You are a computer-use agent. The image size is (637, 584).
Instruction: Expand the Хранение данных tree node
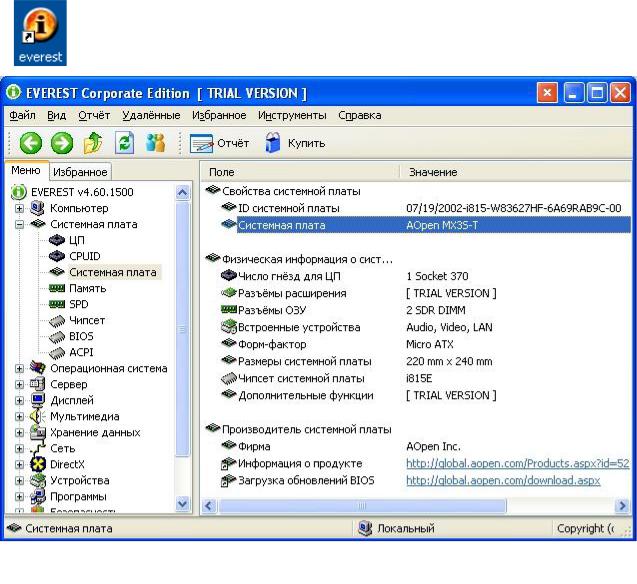coord(19,433)
